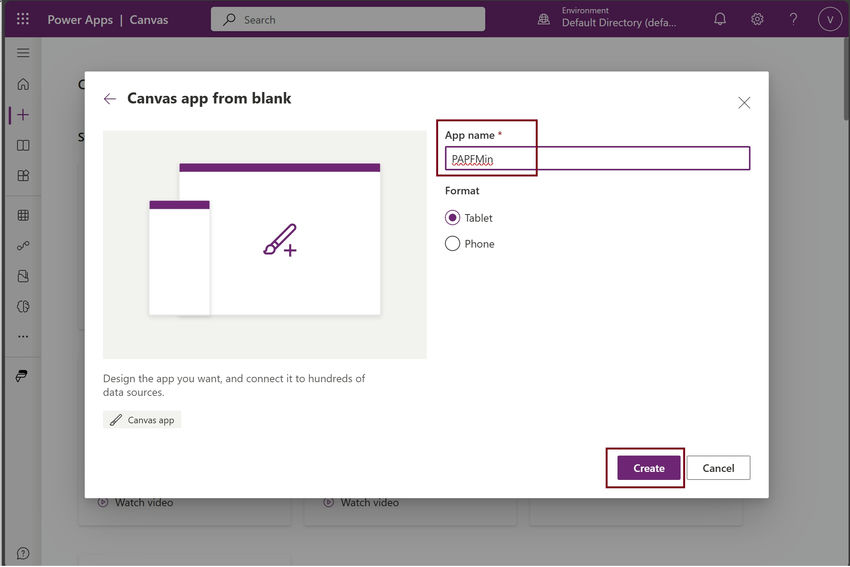850x567 pixels.
Task: Open the settings gear icon
Action: 757,20
